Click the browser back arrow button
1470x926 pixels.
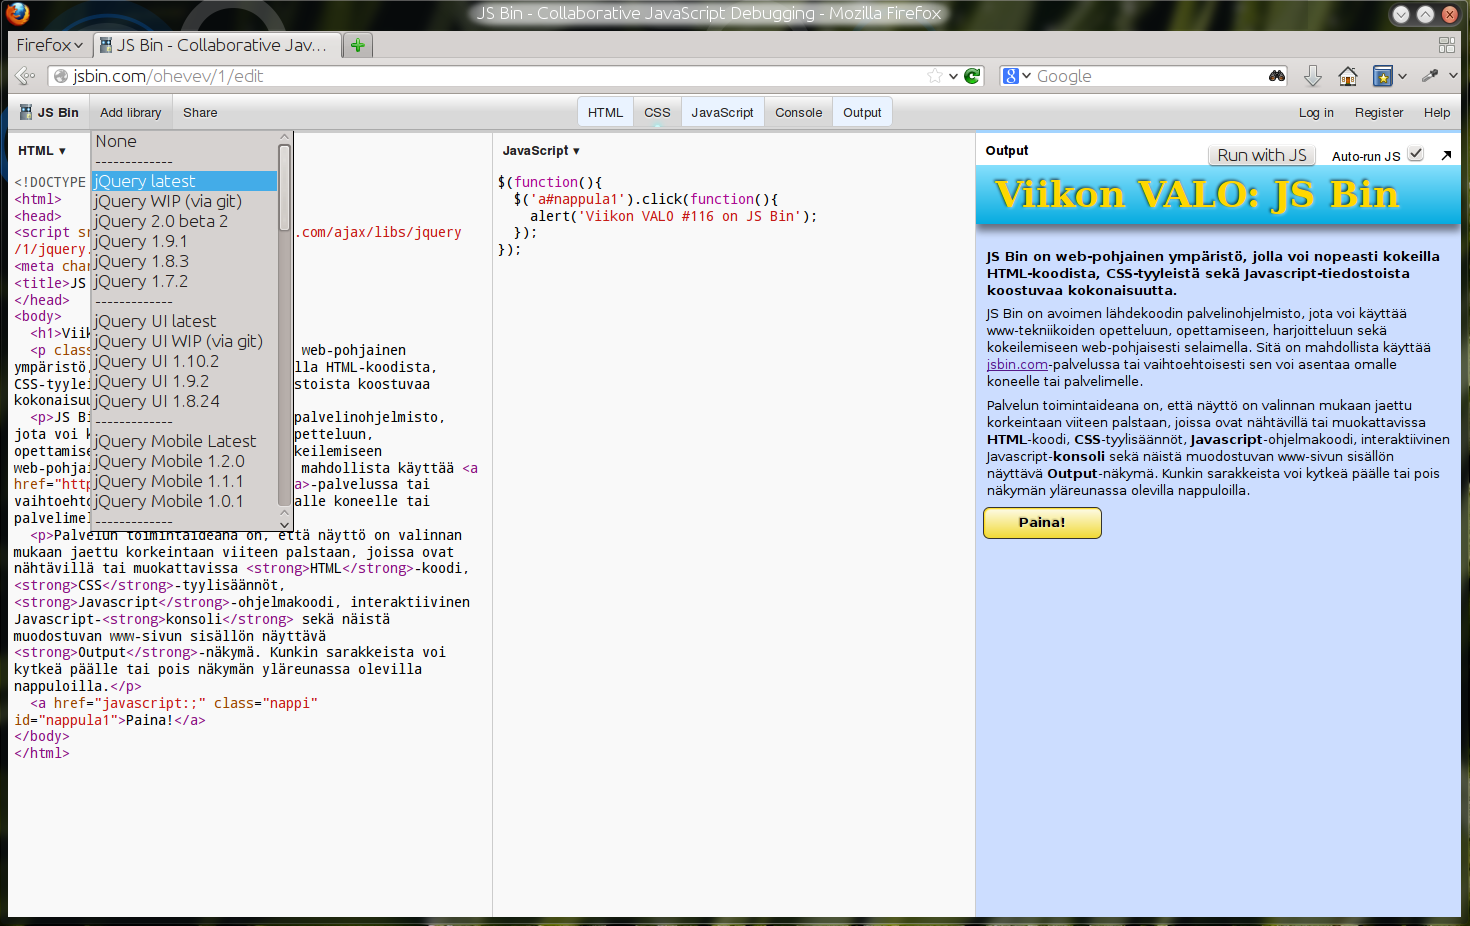pyautogui.click(x=26, y=76)
